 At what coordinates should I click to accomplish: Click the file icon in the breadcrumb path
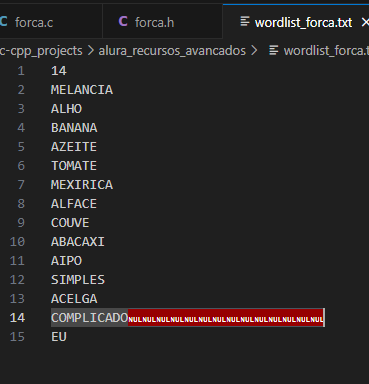pos(274,51)
